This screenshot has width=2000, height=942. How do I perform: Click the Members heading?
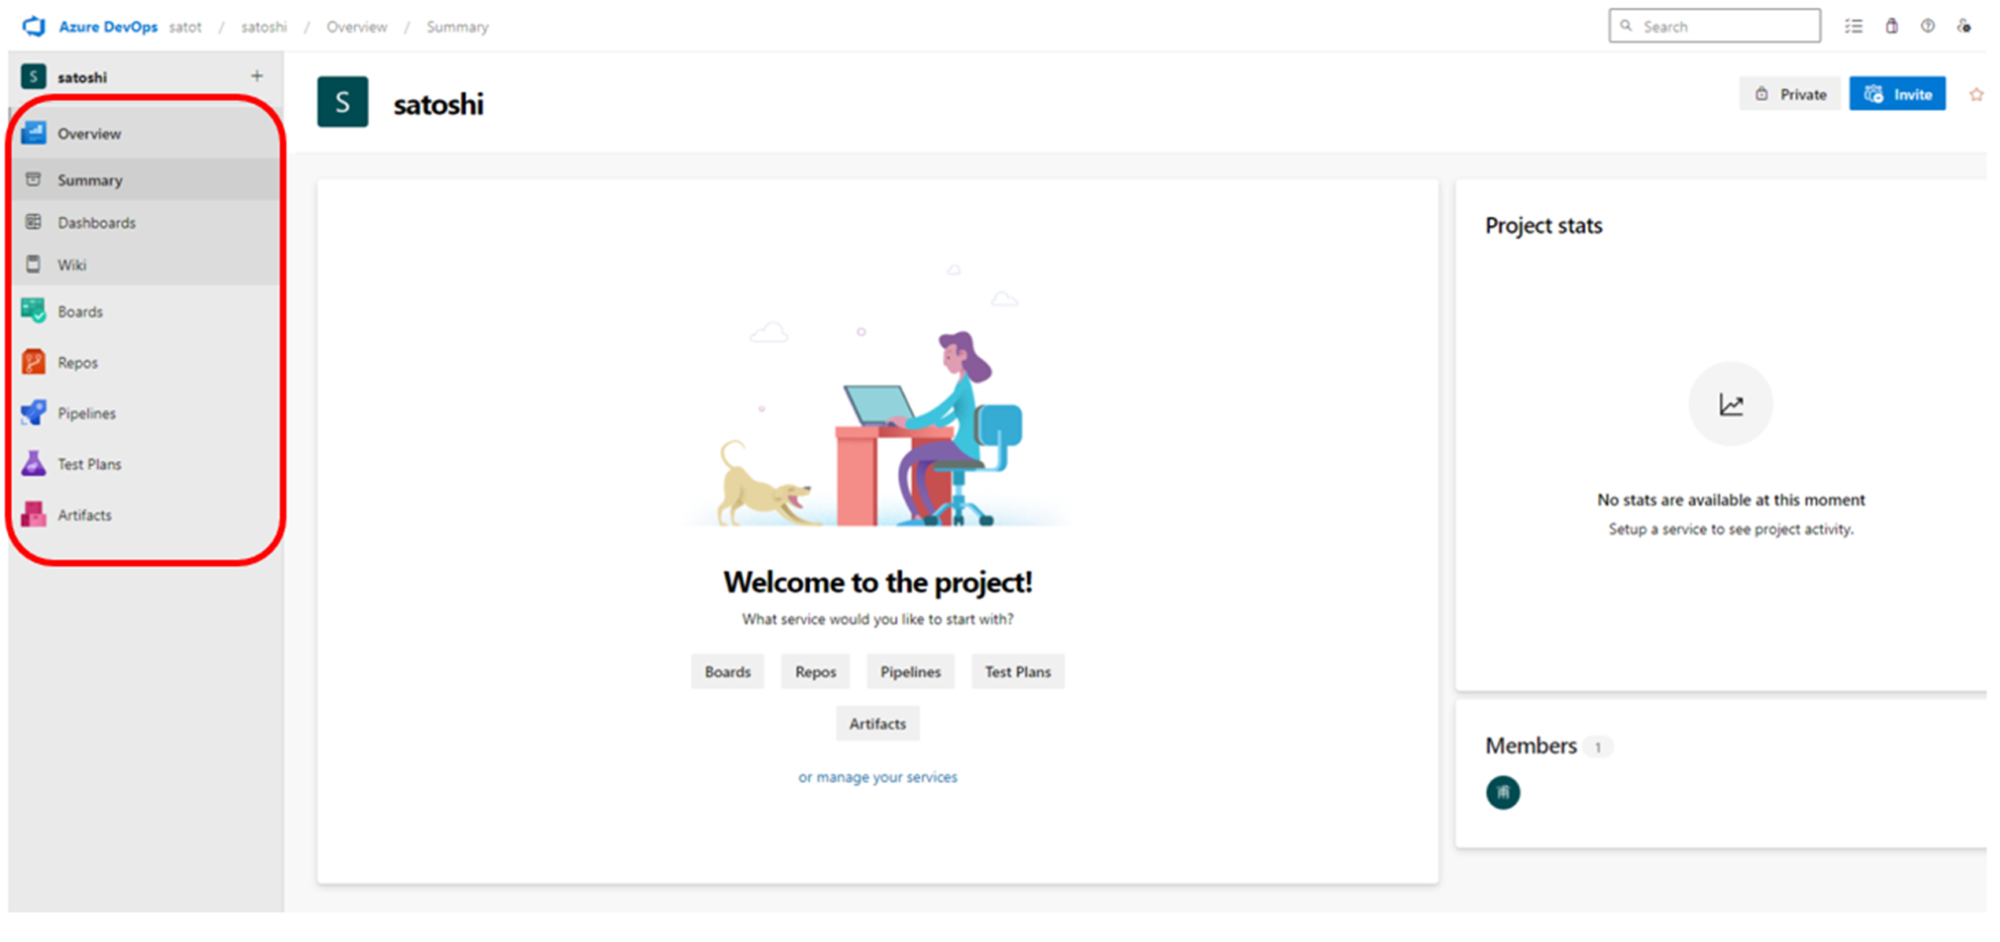(1531, 746)
